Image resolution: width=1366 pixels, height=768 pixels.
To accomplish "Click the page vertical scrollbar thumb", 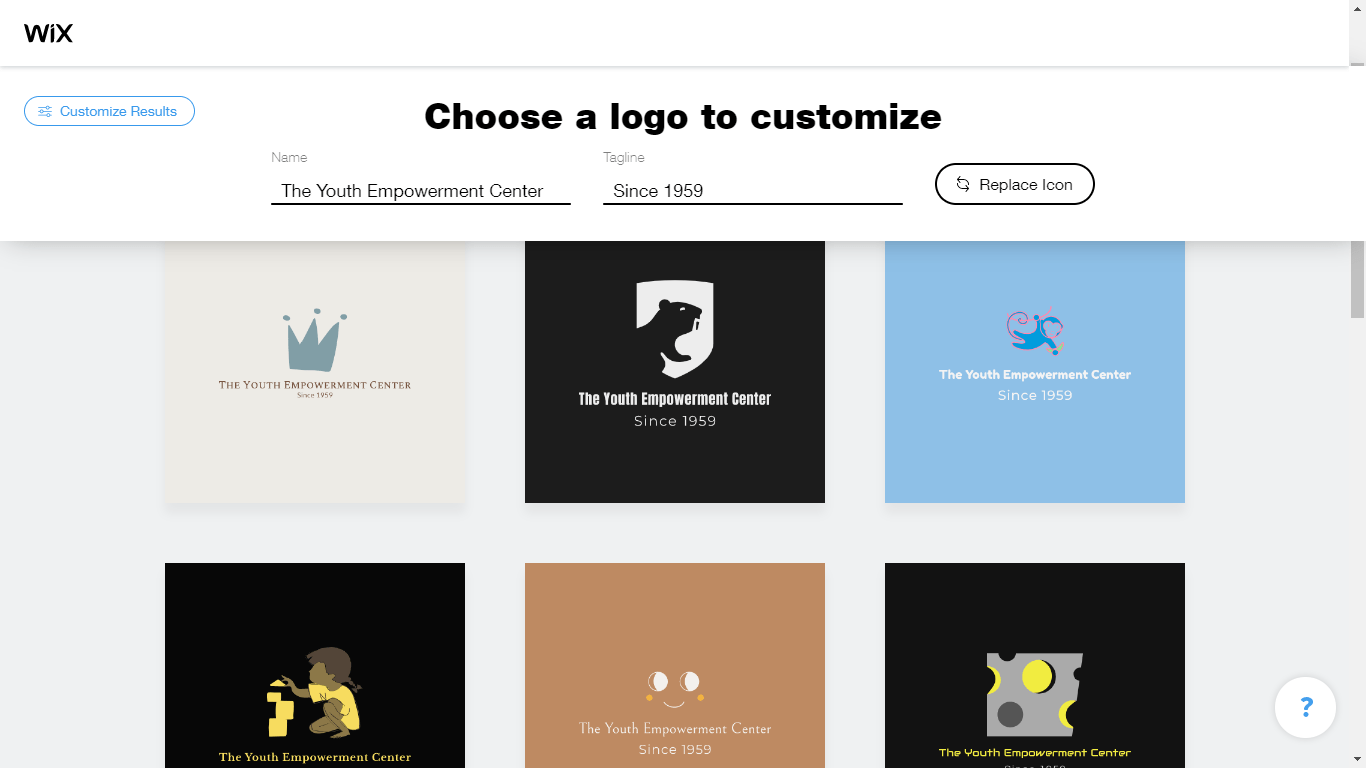I will point(1357,278).
